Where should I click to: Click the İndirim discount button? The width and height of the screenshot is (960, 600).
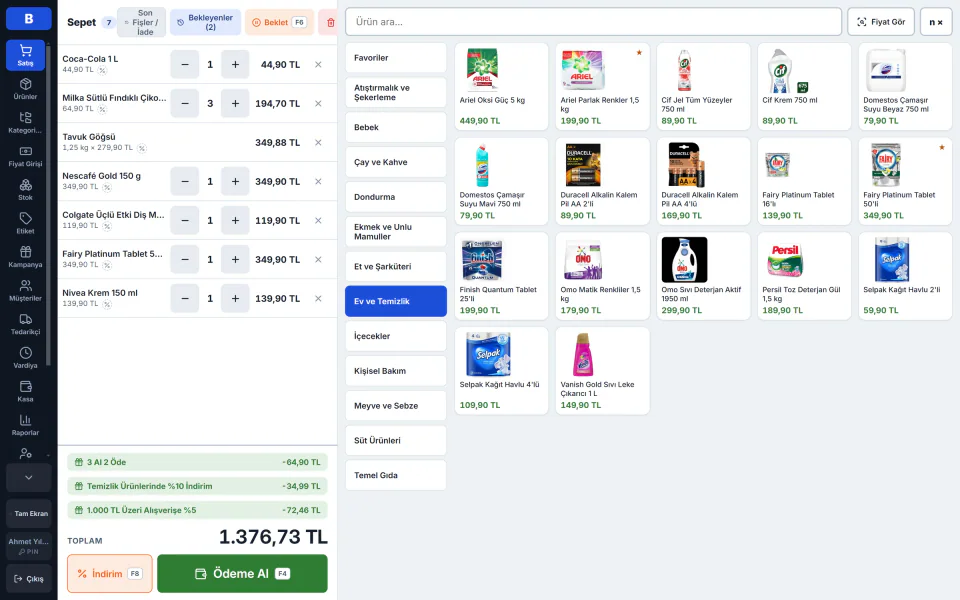[110, 574]
